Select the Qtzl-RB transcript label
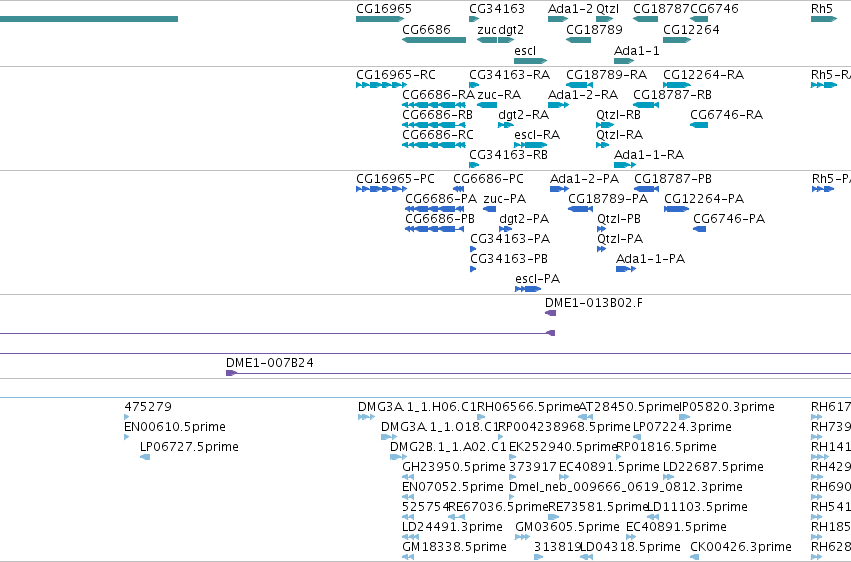The width and height of the screenshot is (851, 562). click(x=618, y=115)
